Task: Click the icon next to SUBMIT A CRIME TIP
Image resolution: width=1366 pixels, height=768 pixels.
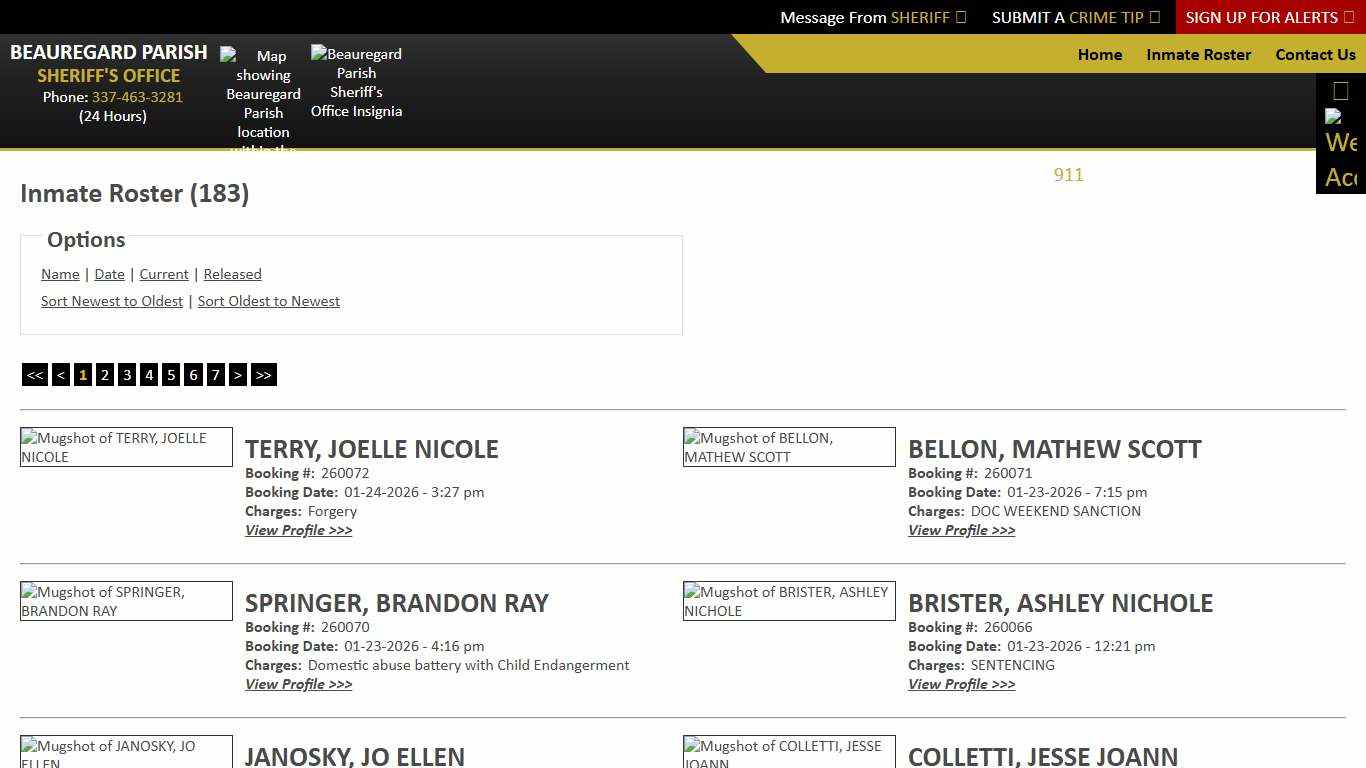Action: click(x=1155, y=17)
